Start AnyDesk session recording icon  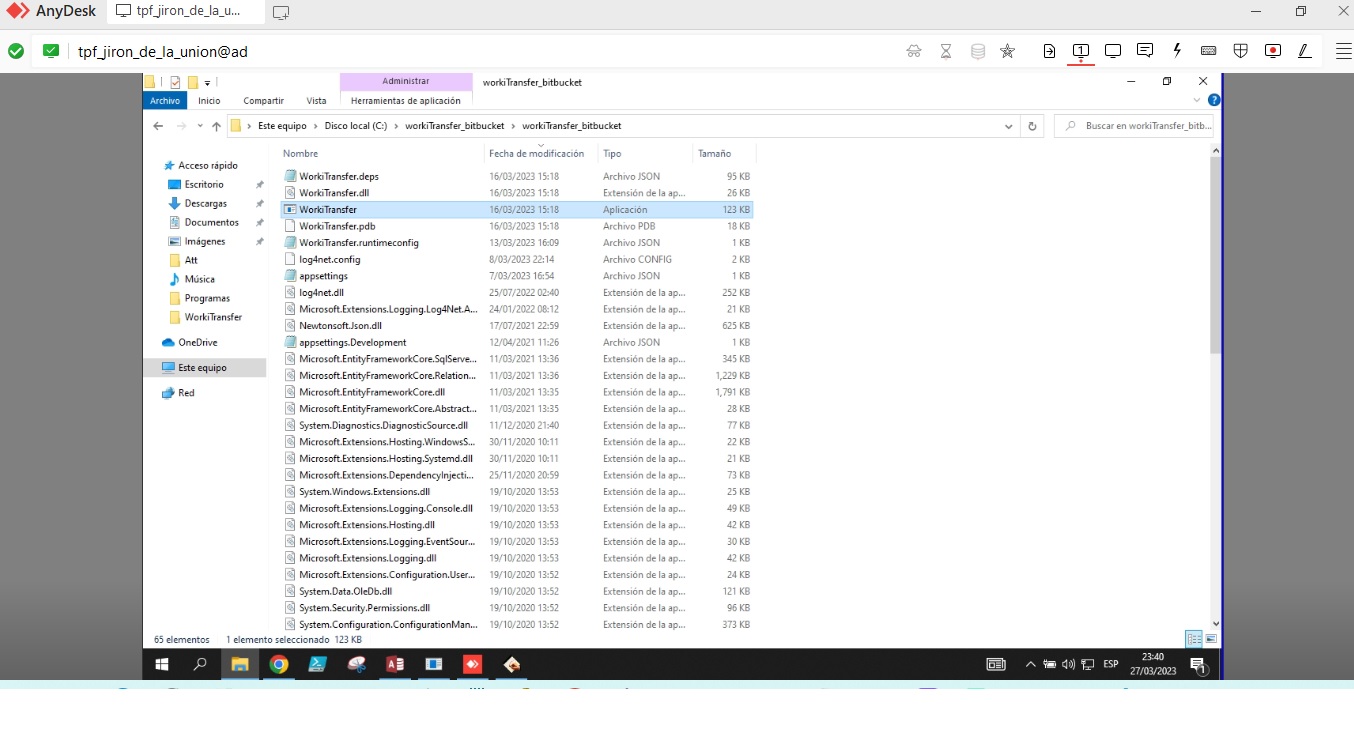point(1273,51)
